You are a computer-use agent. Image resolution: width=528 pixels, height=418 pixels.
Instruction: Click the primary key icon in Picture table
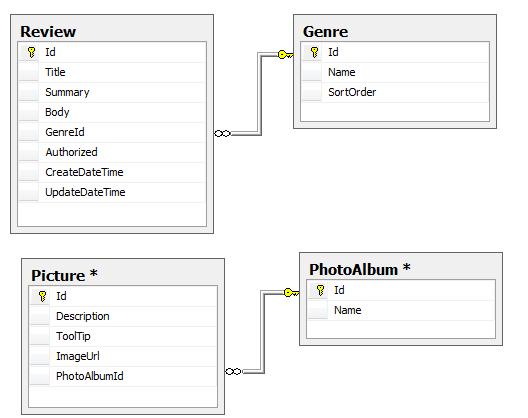pyautogui.click(x=42, y=296)
